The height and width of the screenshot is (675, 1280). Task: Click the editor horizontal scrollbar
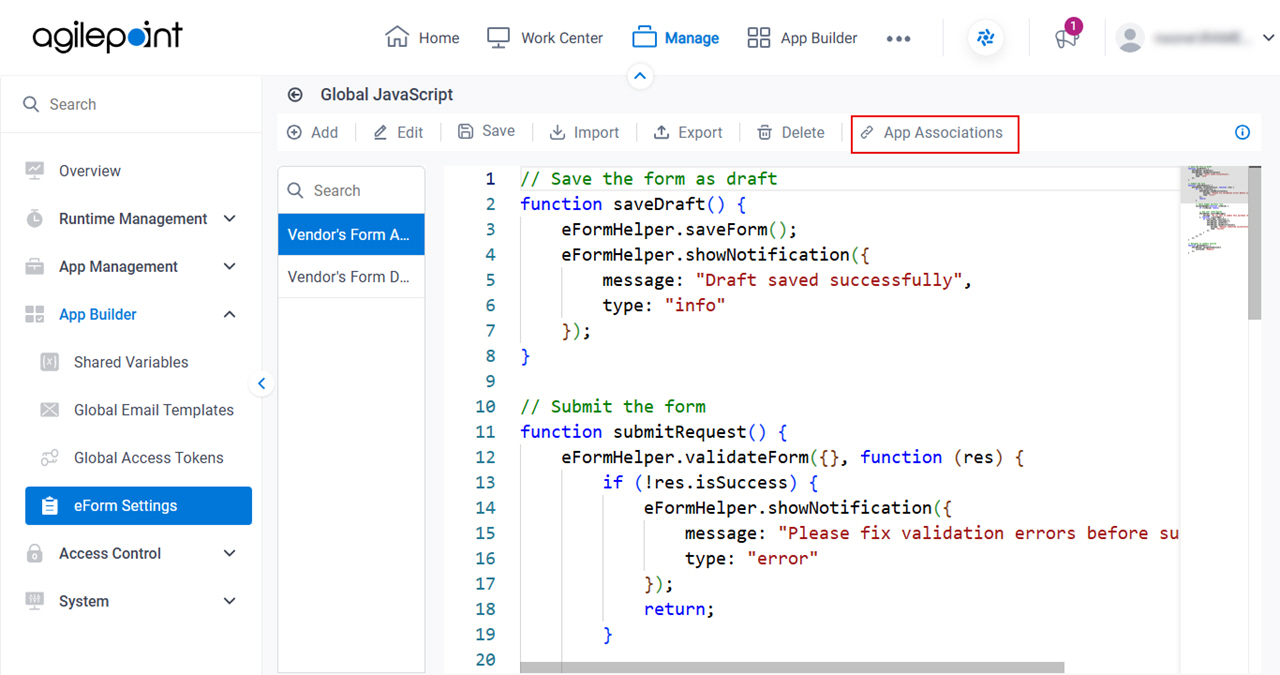792,668
